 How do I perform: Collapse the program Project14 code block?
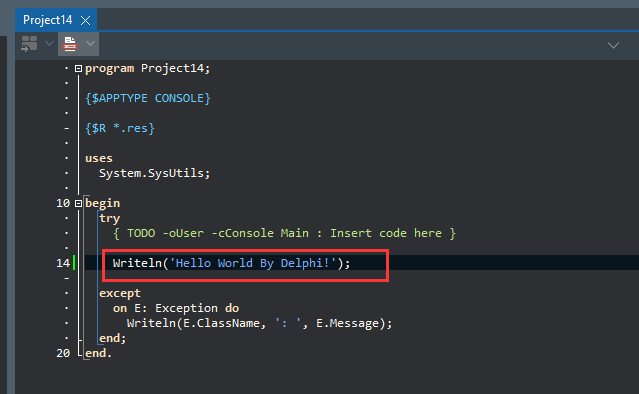coord(78,68)
